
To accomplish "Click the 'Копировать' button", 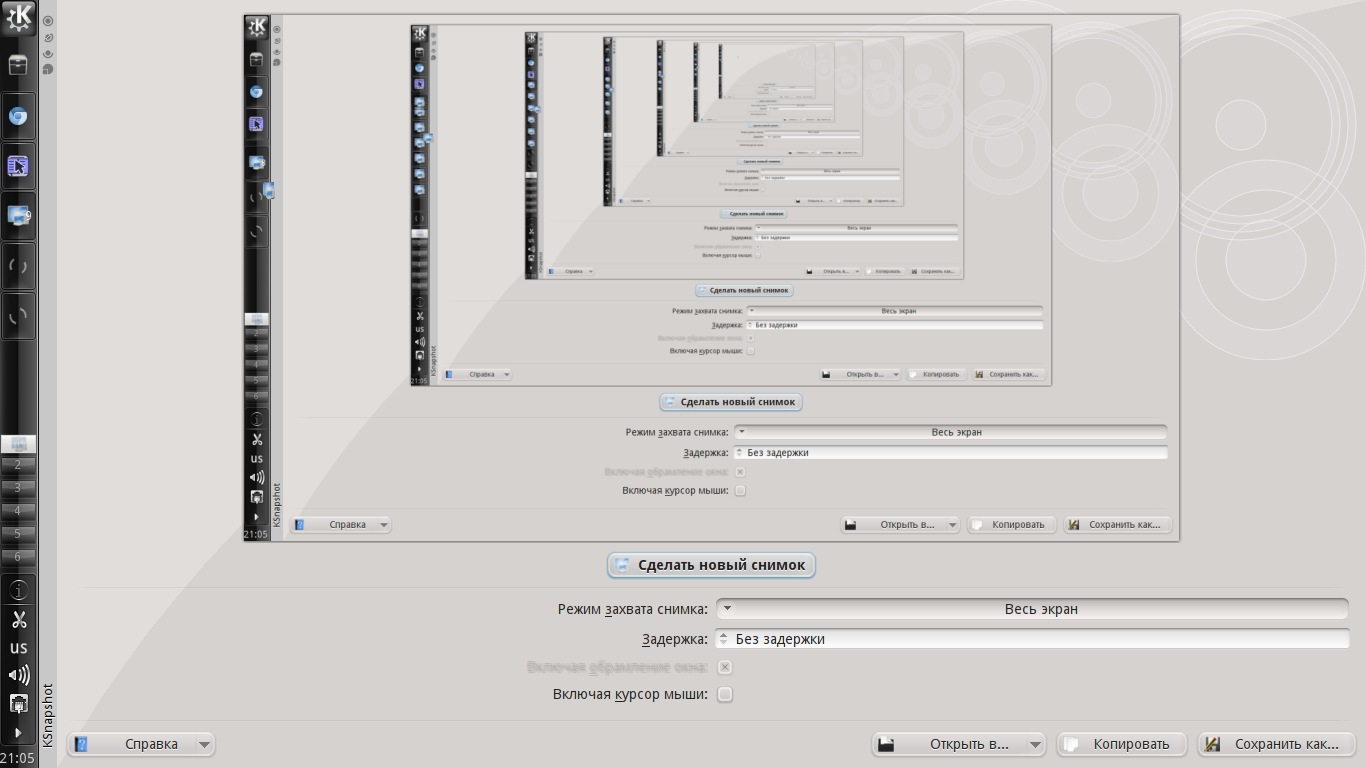I will (1121, 744).
